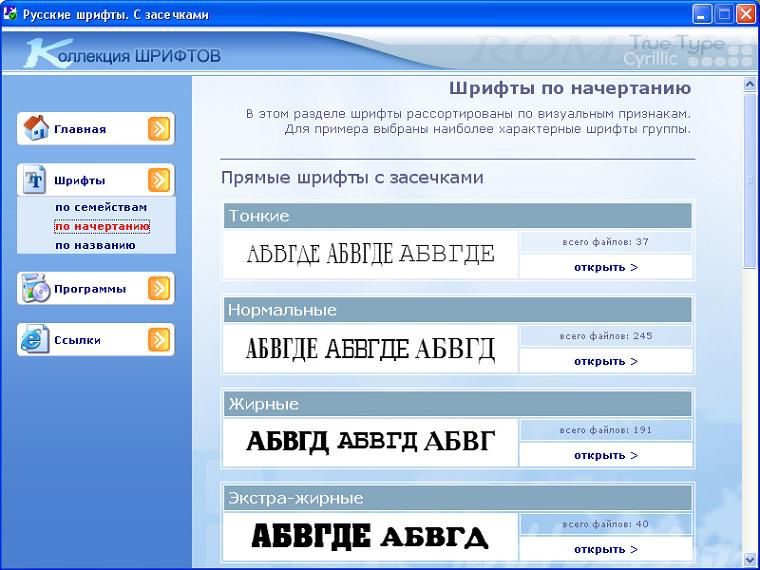Open the Тонкие fonts with открыть link

pos(605,267)
